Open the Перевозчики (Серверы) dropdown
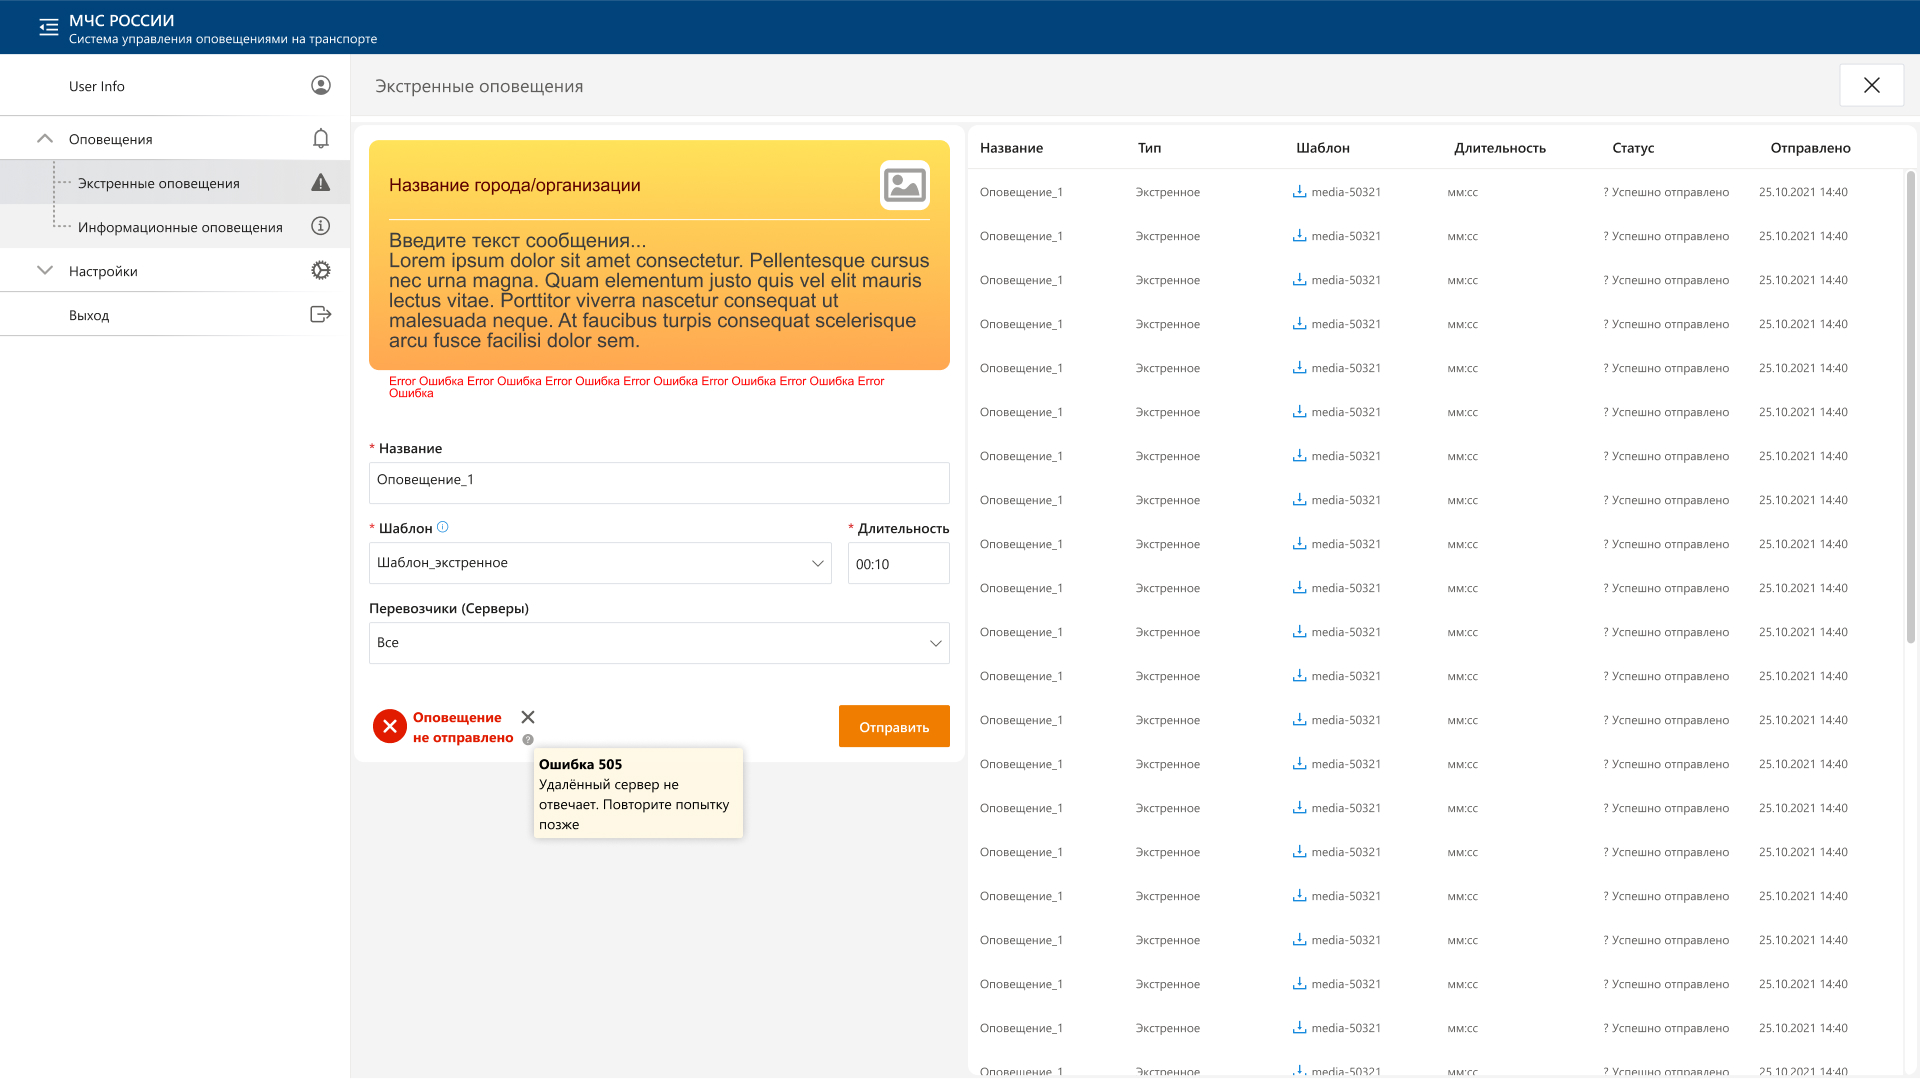The image size is (1920, 1081). (x=659, y=644)
